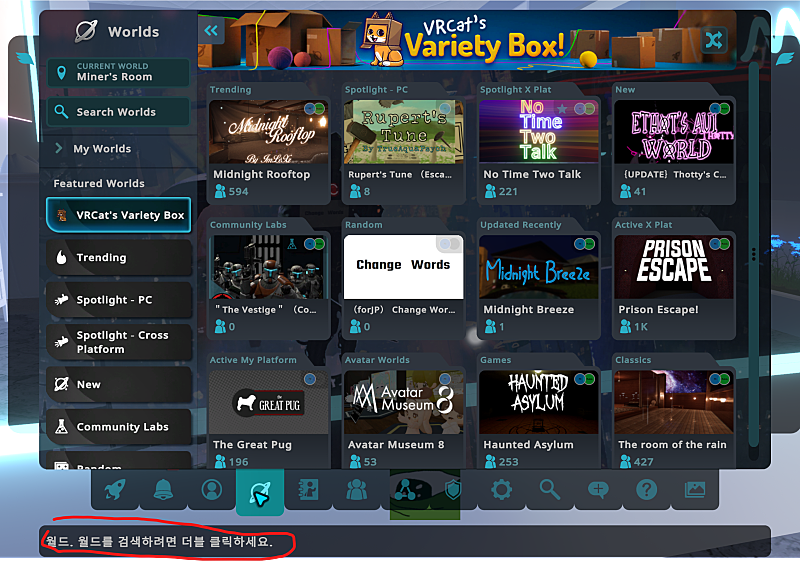
Task: Click the Community Labs row header
Action: 248,225
